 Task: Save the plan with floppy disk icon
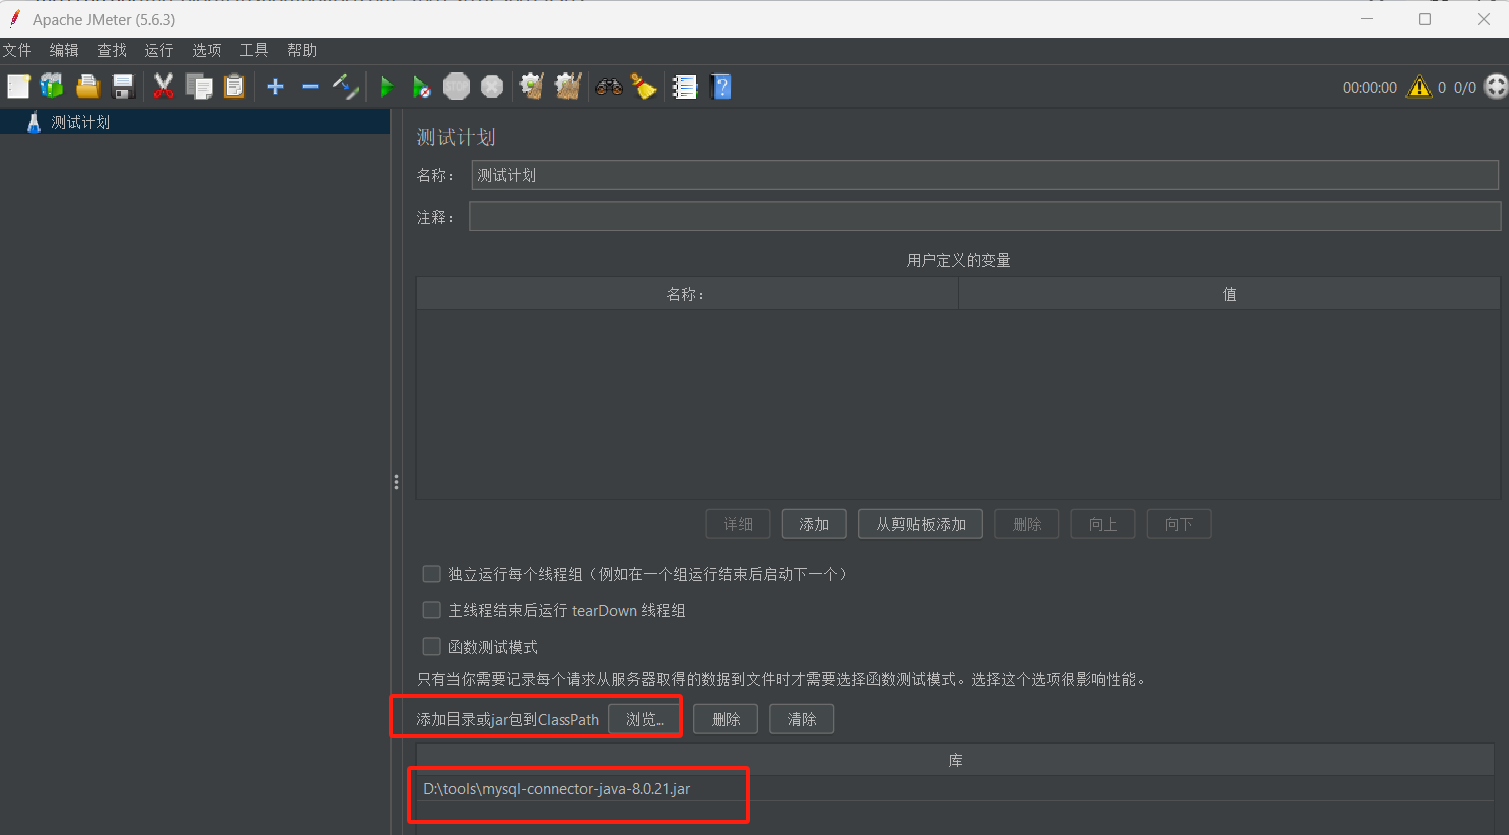pos(123,87)
